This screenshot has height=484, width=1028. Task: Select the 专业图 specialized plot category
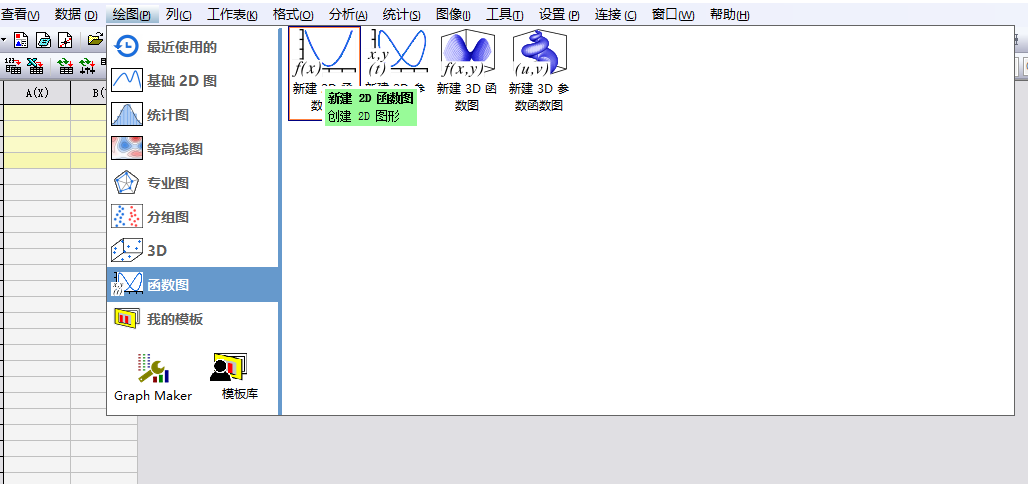tap(193, 183)
